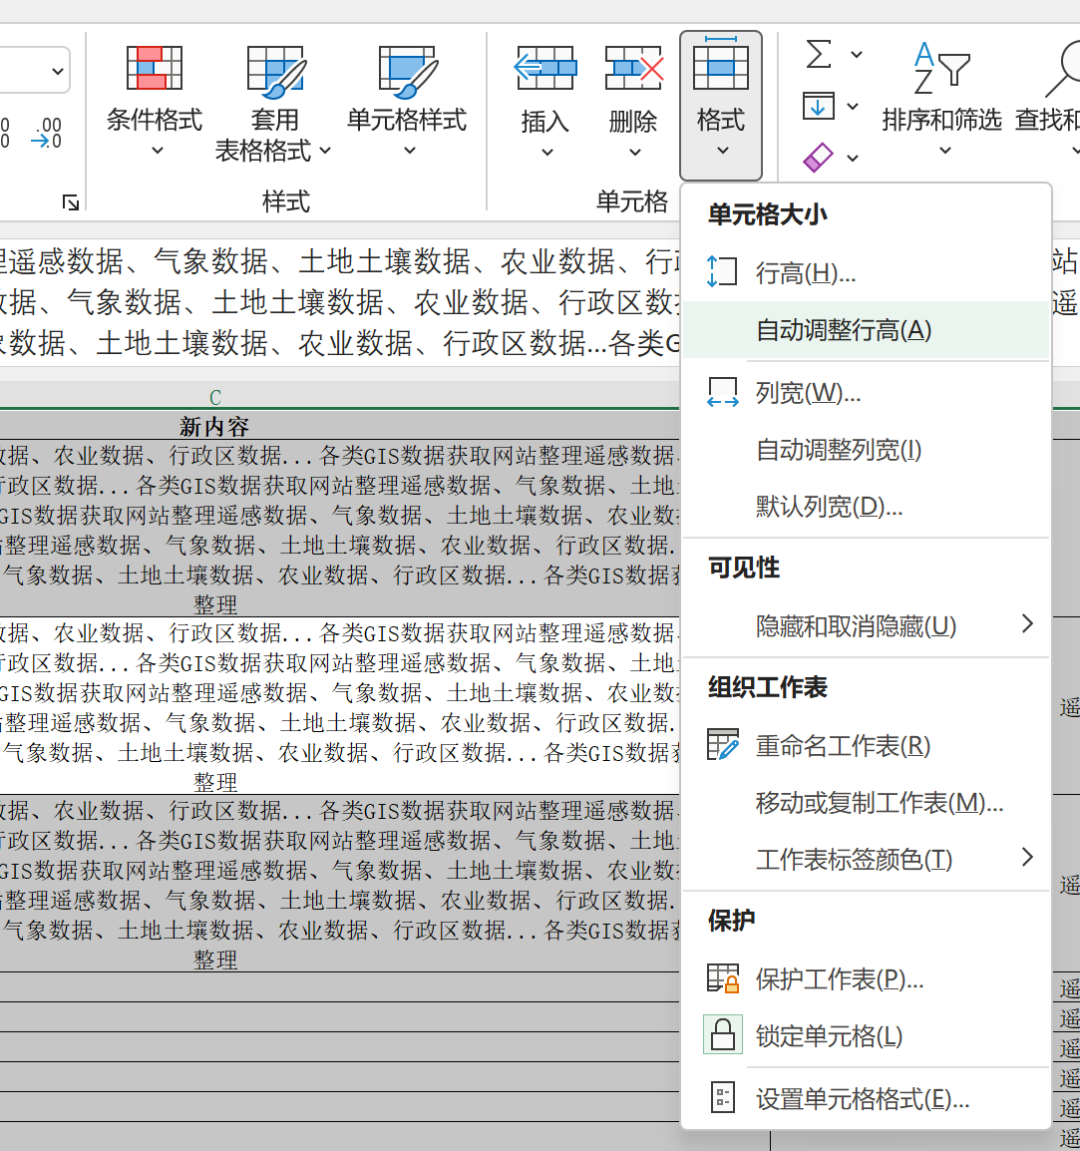Click the row height icon beside 行高
Image resolution: width=1080 pixels, height=1151 pixels.
click(x=722, y=272)
